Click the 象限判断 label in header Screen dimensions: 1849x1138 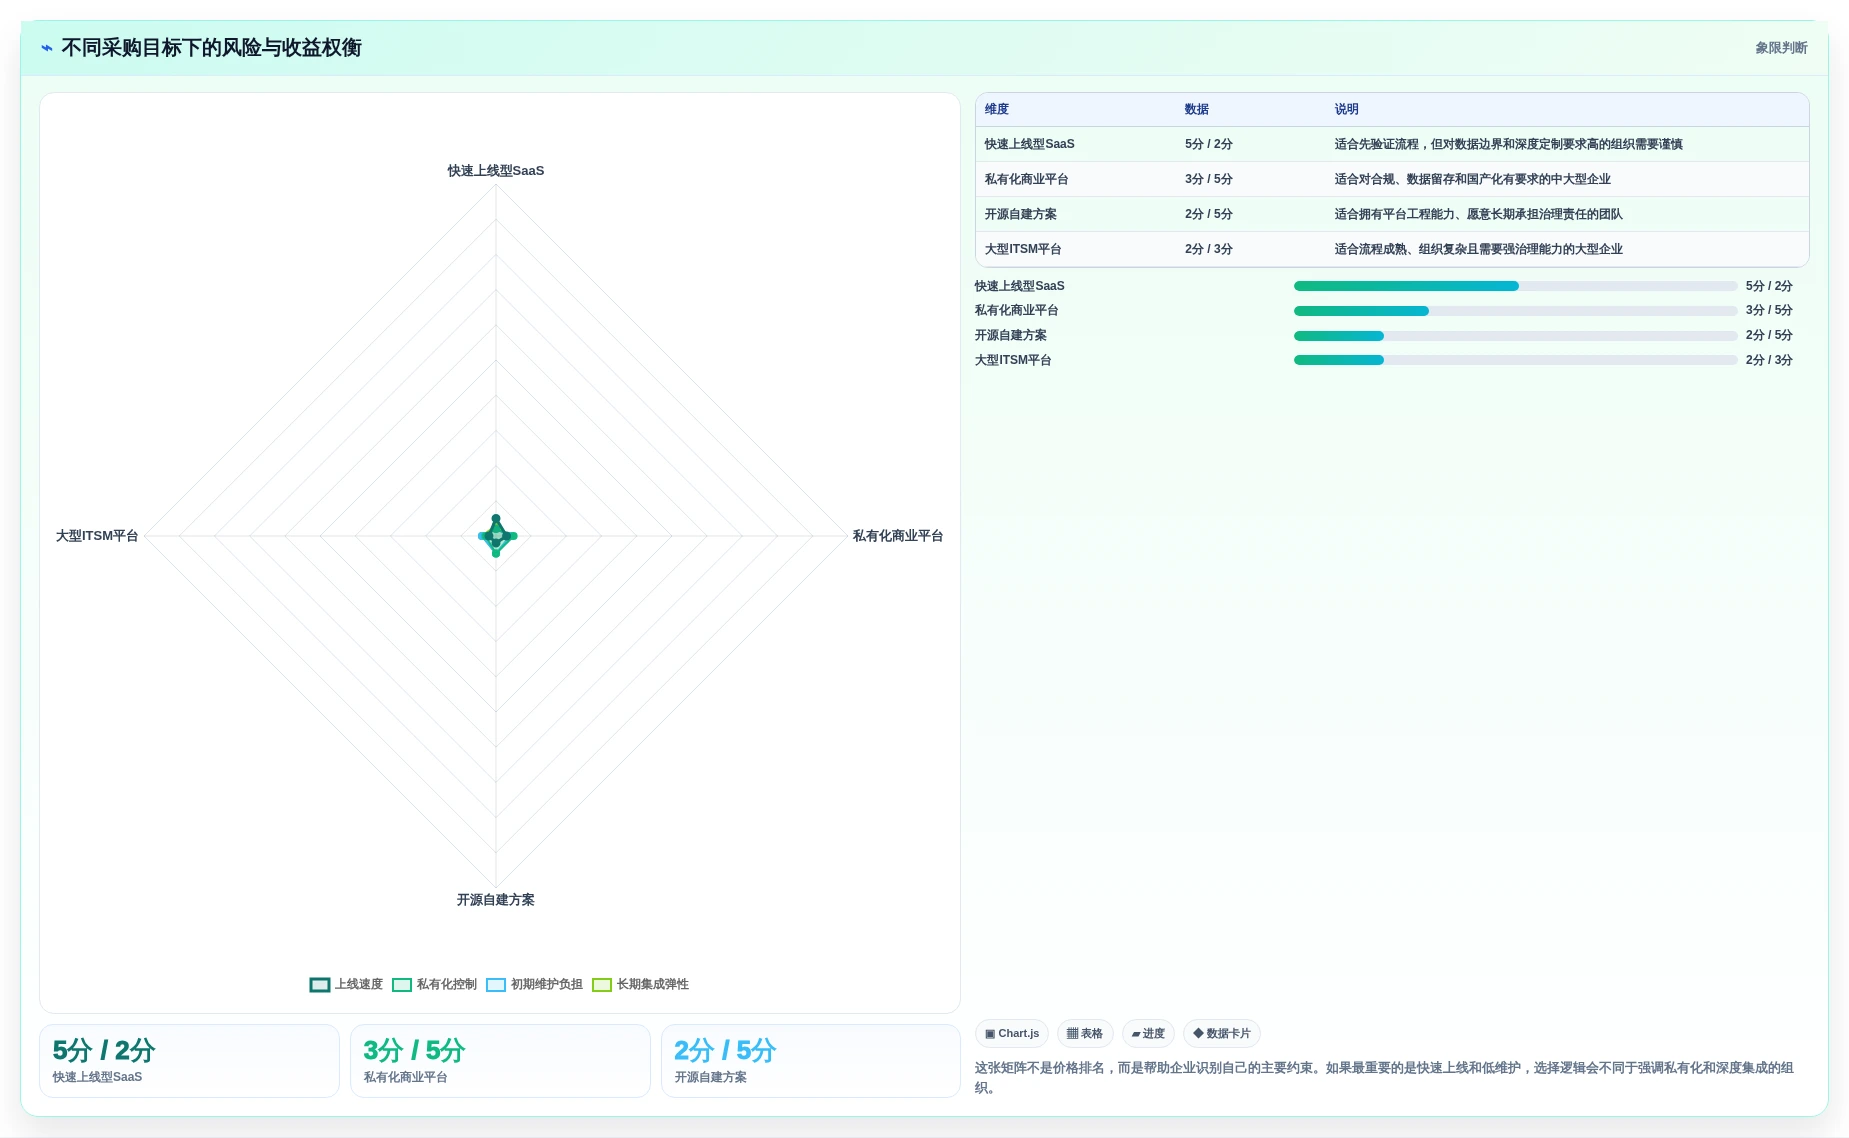point(1781,48)
